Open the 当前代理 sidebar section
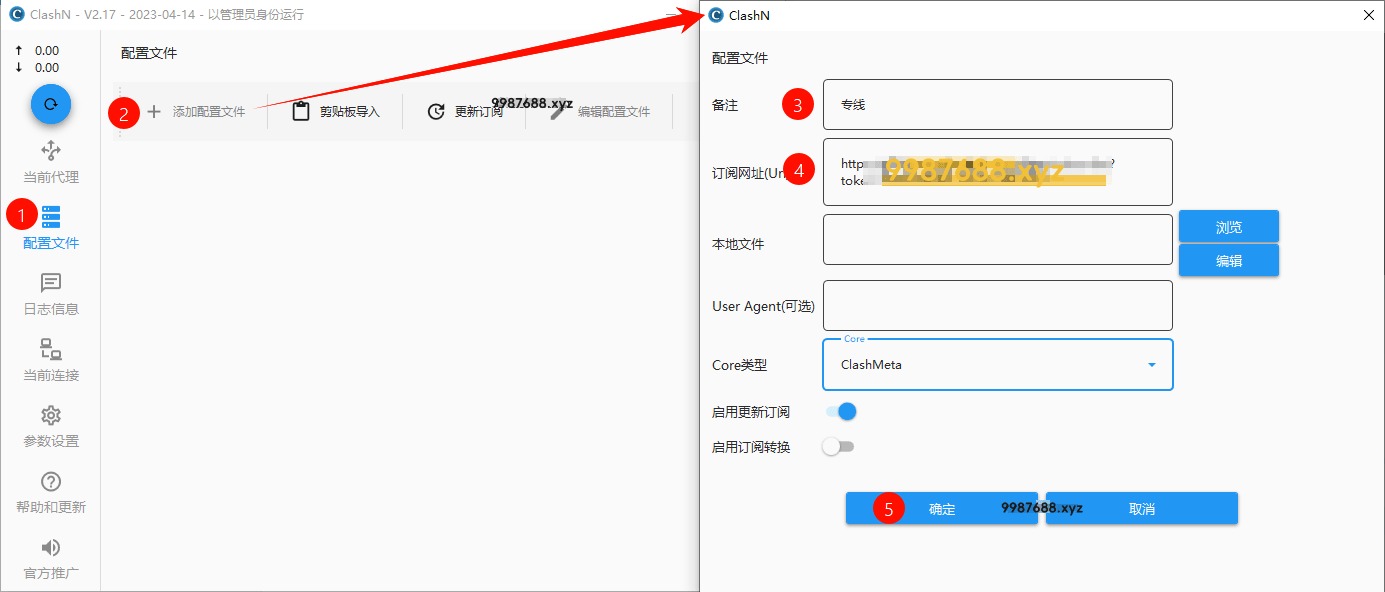1385x592 pixels. pyautogui.click(x=51, y=162)
